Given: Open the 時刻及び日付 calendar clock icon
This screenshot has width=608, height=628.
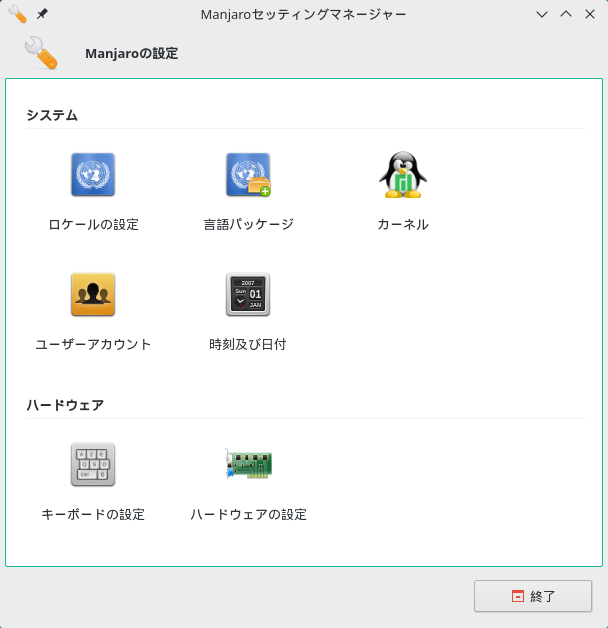Looking at the screenshot, I should [x=248, y=294].
